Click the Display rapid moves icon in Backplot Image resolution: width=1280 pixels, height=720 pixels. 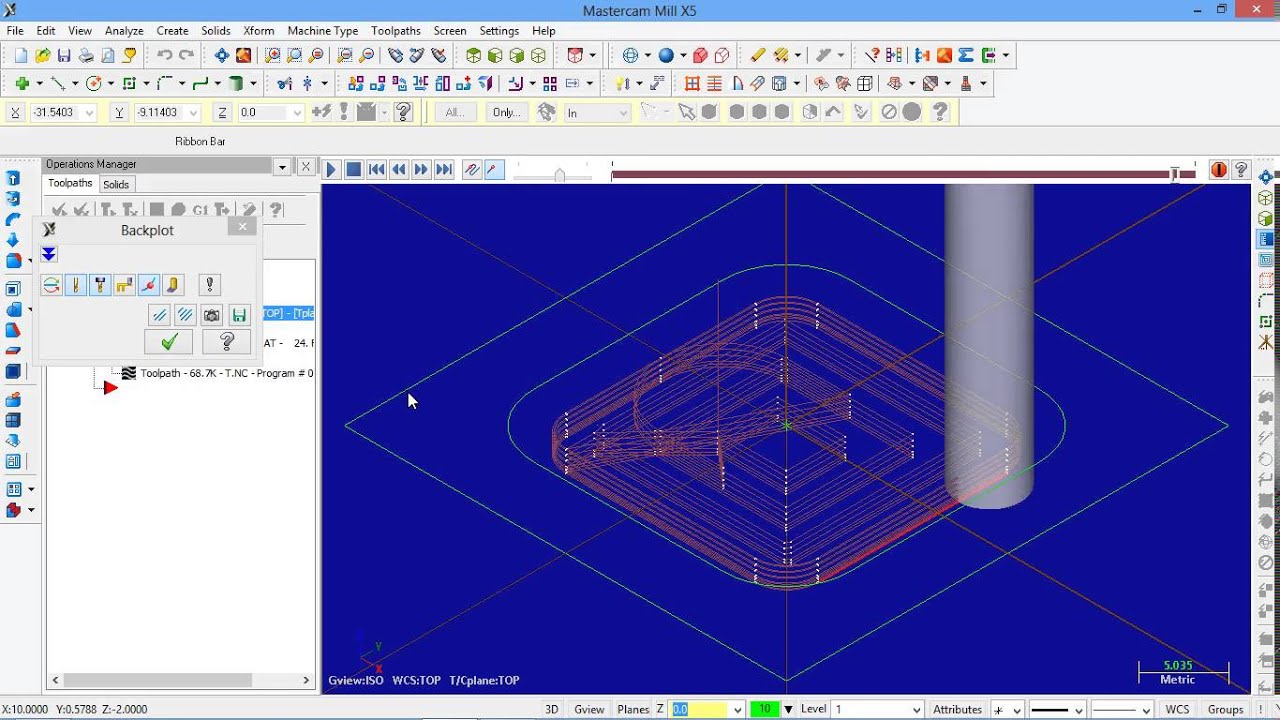click(x=124, y=285)
